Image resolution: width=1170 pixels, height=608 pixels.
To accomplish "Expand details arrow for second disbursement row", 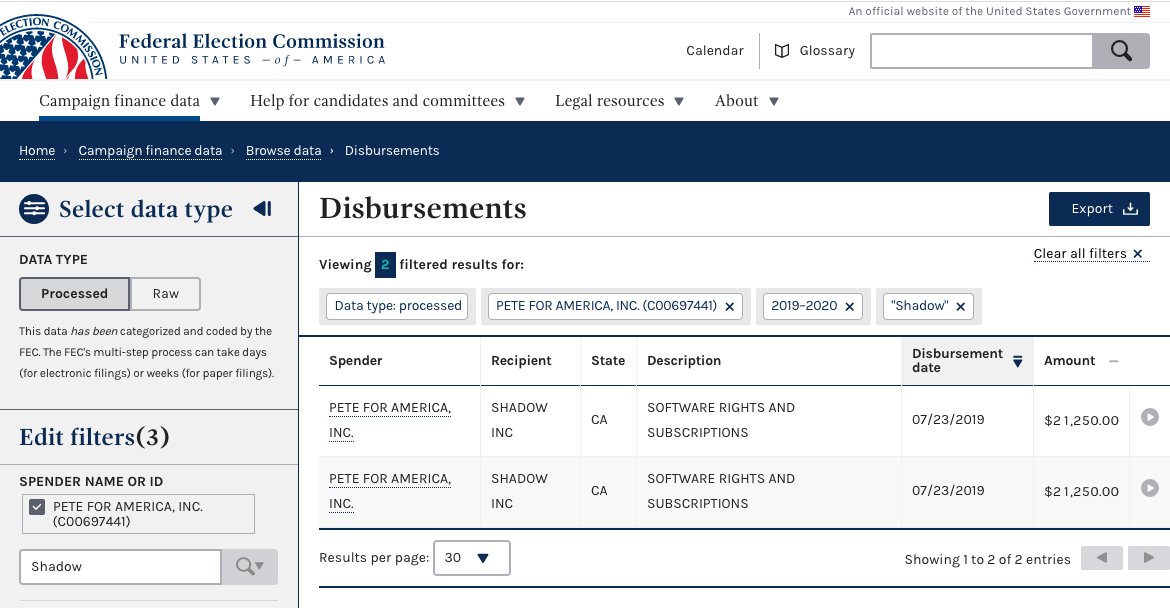I will click(1149, 488).
